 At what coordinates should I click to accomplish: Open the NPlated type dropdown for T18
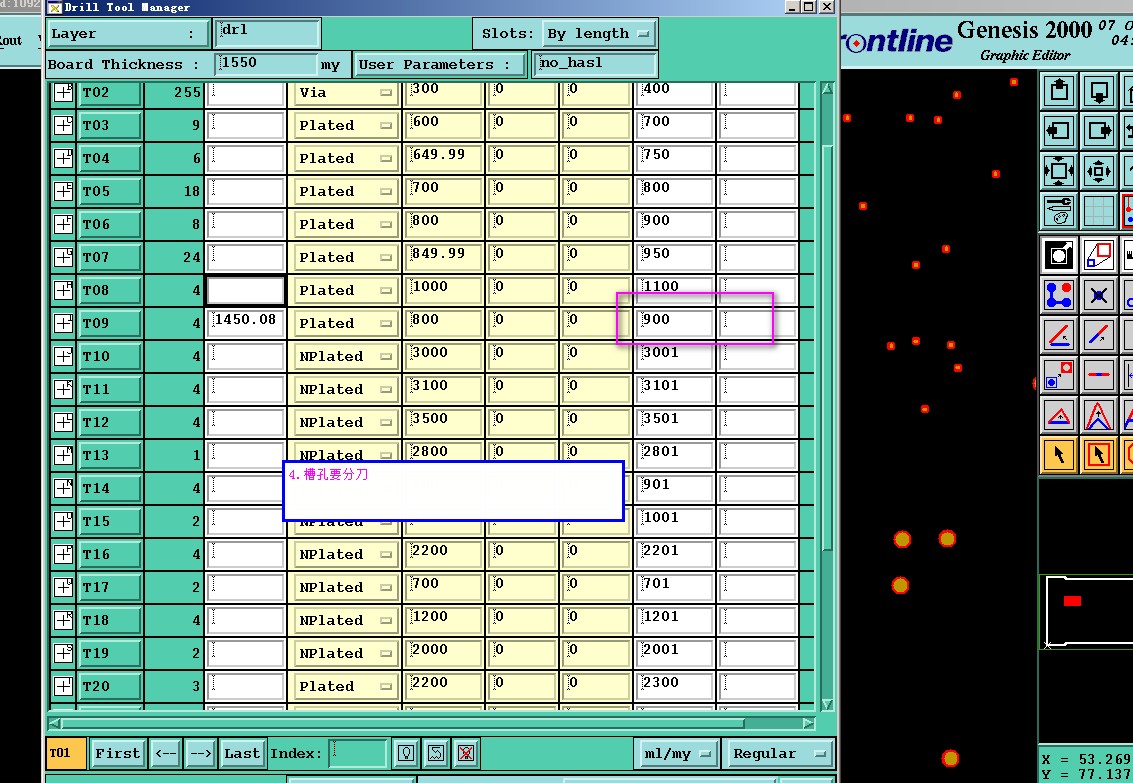tap(345, 620)
